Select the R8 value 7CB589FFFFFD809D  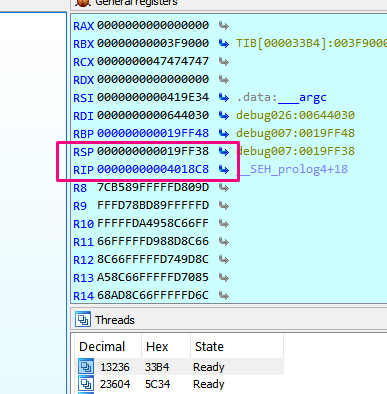pos(153,188)
